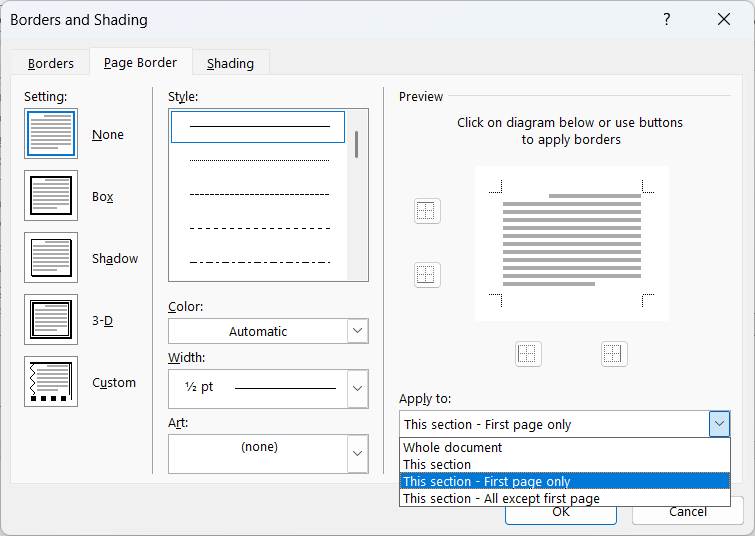This screenshot has width=755, height=536.
Task: Select the long-dashed line style
Action: (x=260, y=228)
